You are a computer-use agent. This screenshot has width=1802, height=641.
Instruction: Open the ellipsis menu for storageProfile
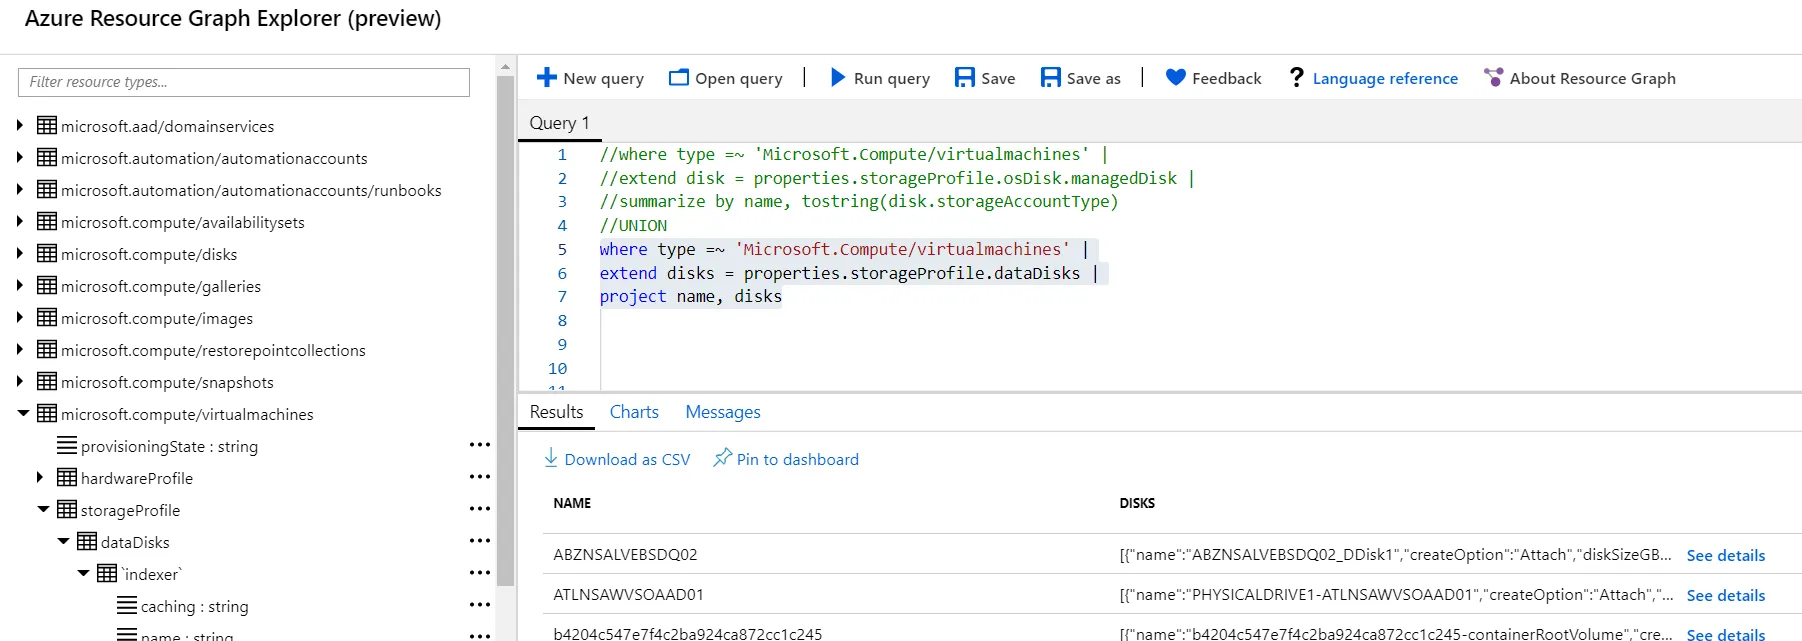click(x=480, y=509)
